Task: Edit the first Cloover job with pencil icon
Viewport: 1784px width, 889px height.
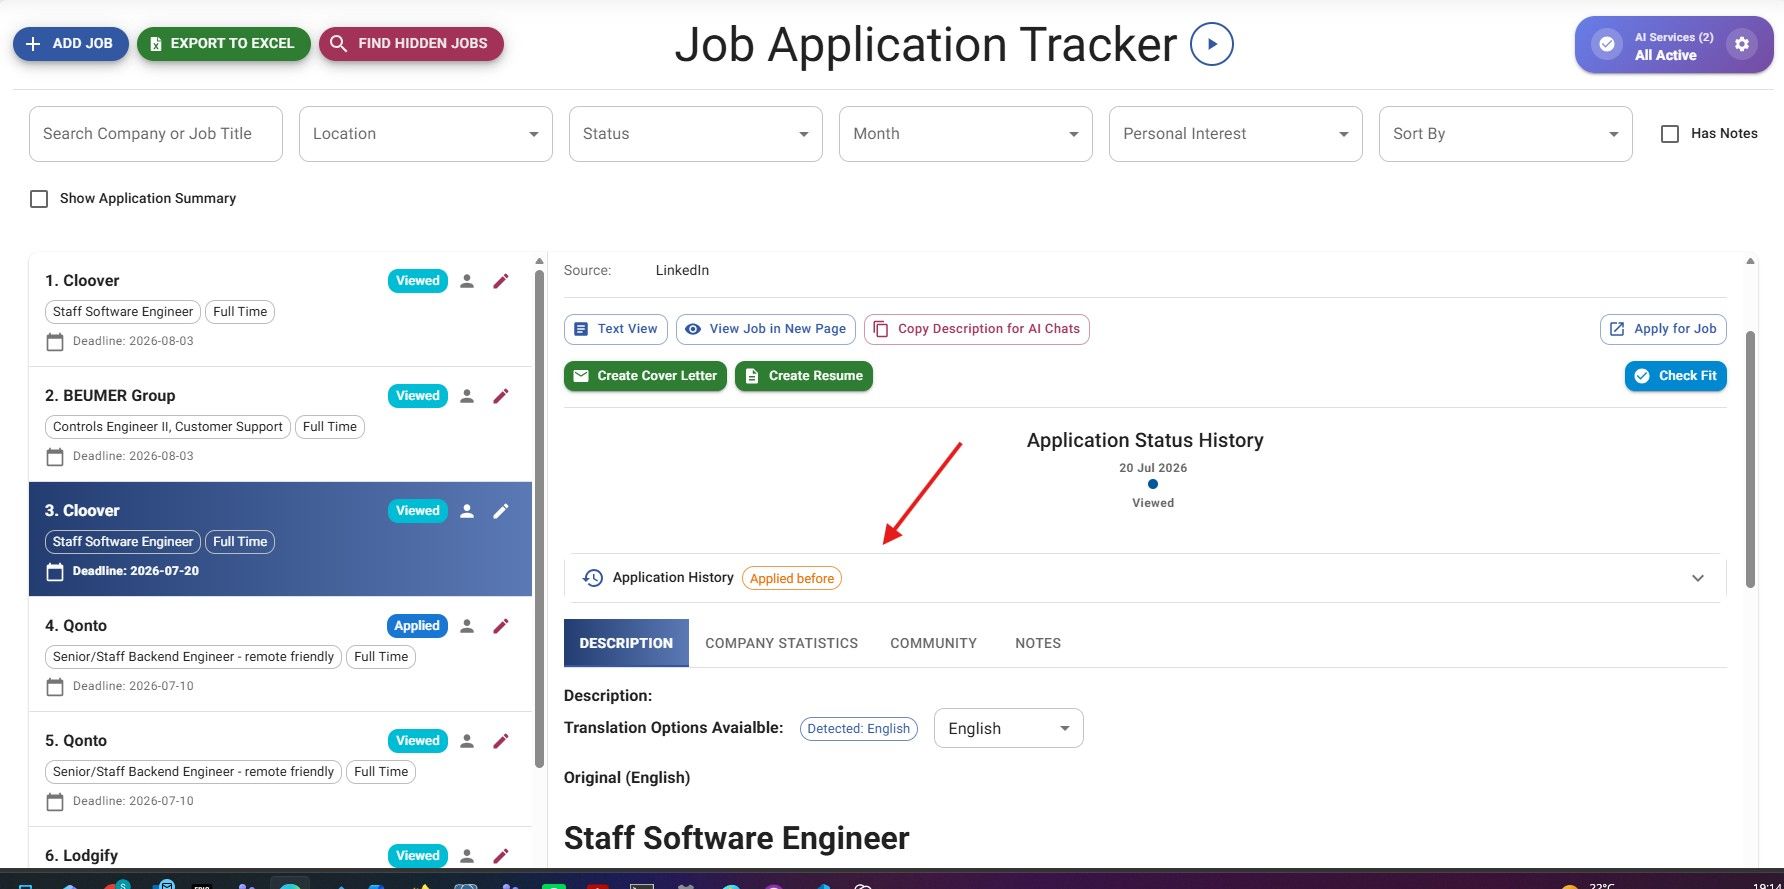Action: coord(501,281)
